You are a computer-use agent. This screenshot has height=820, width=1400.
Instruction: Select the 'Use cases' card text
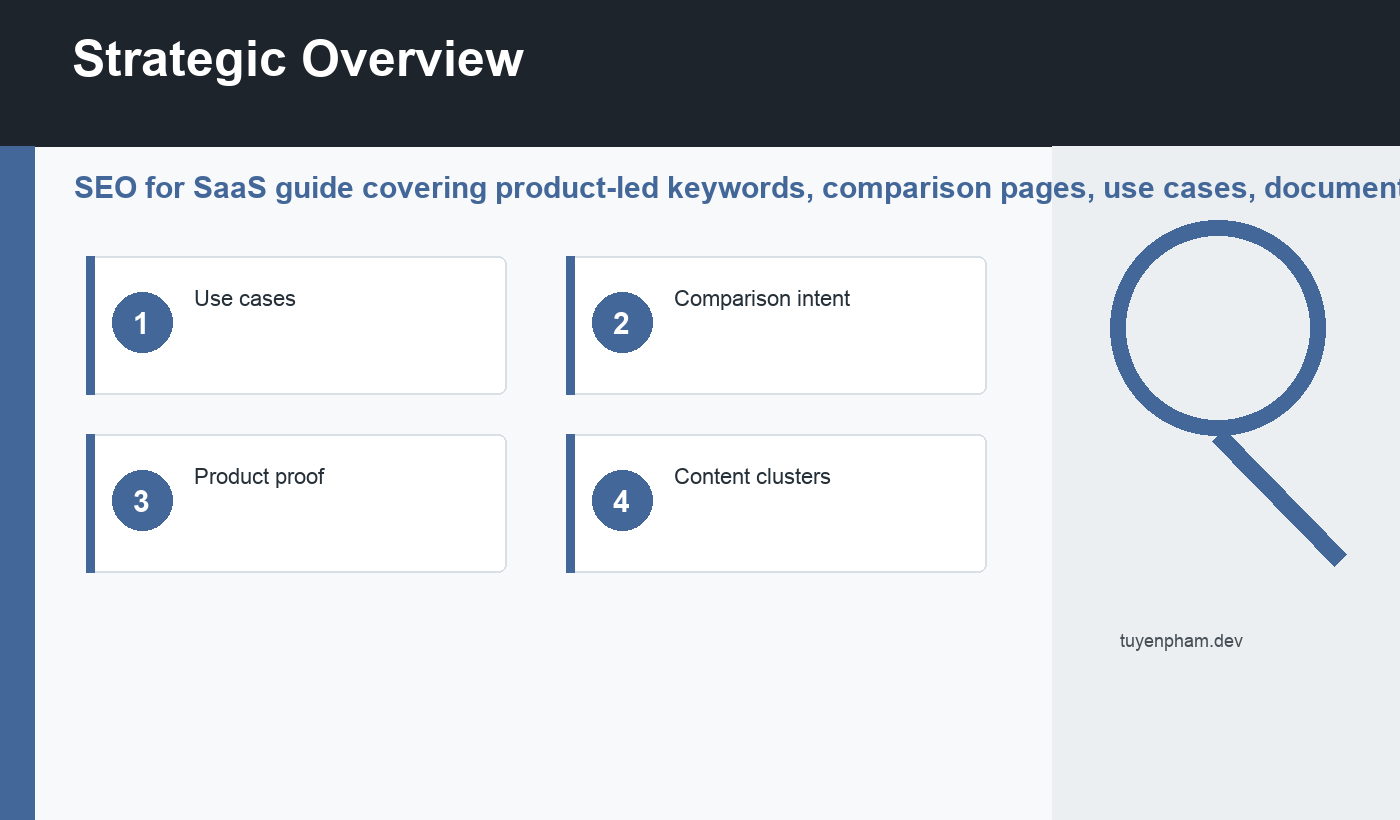pos(245,298)
